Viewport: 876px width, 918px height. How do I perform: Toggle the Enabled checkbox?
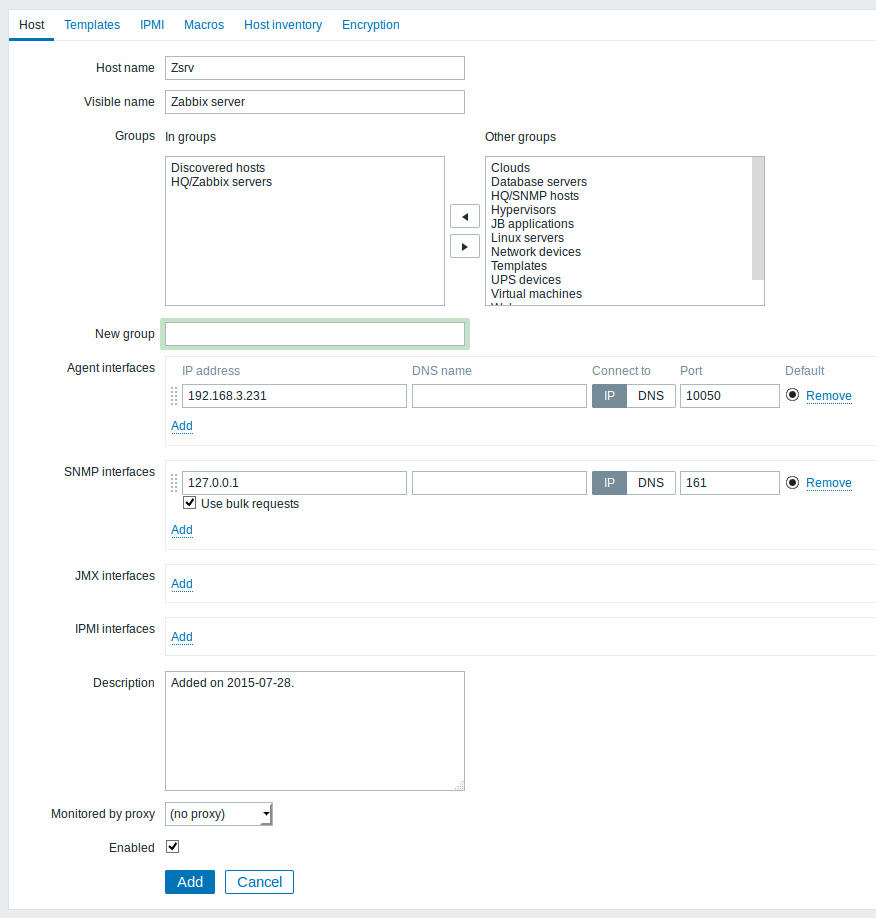(172, 847)
